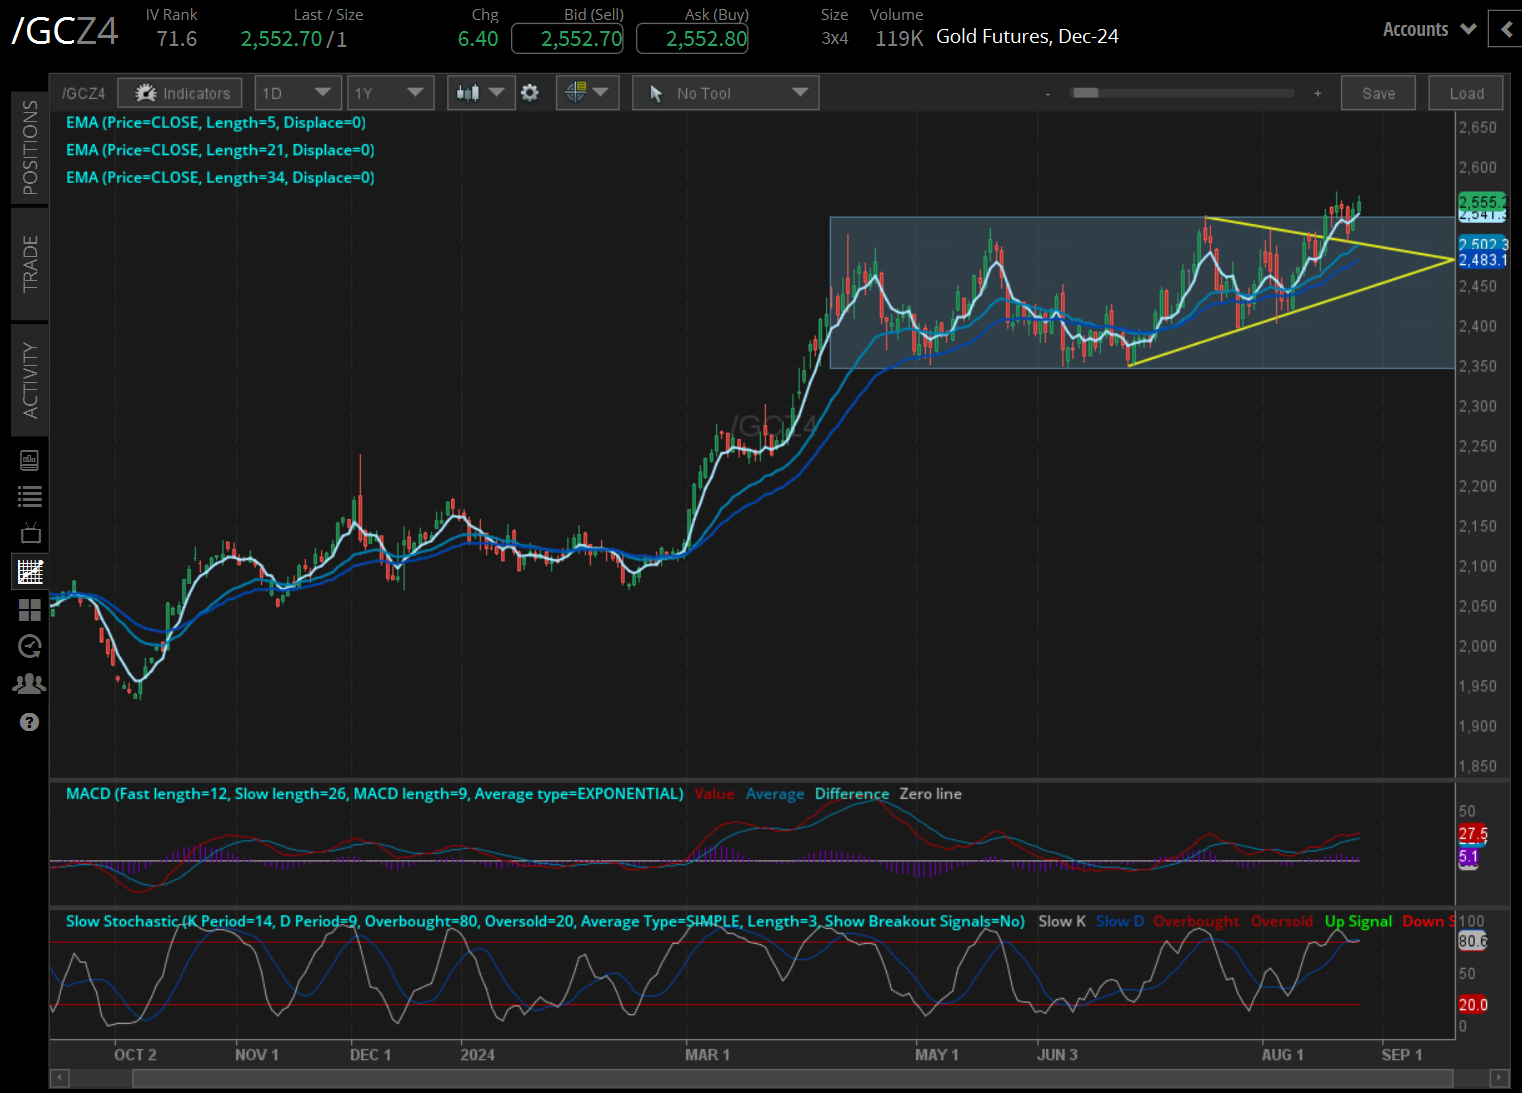
Task: Expand the 1Y time range dropdown
Action: [389, 93]
